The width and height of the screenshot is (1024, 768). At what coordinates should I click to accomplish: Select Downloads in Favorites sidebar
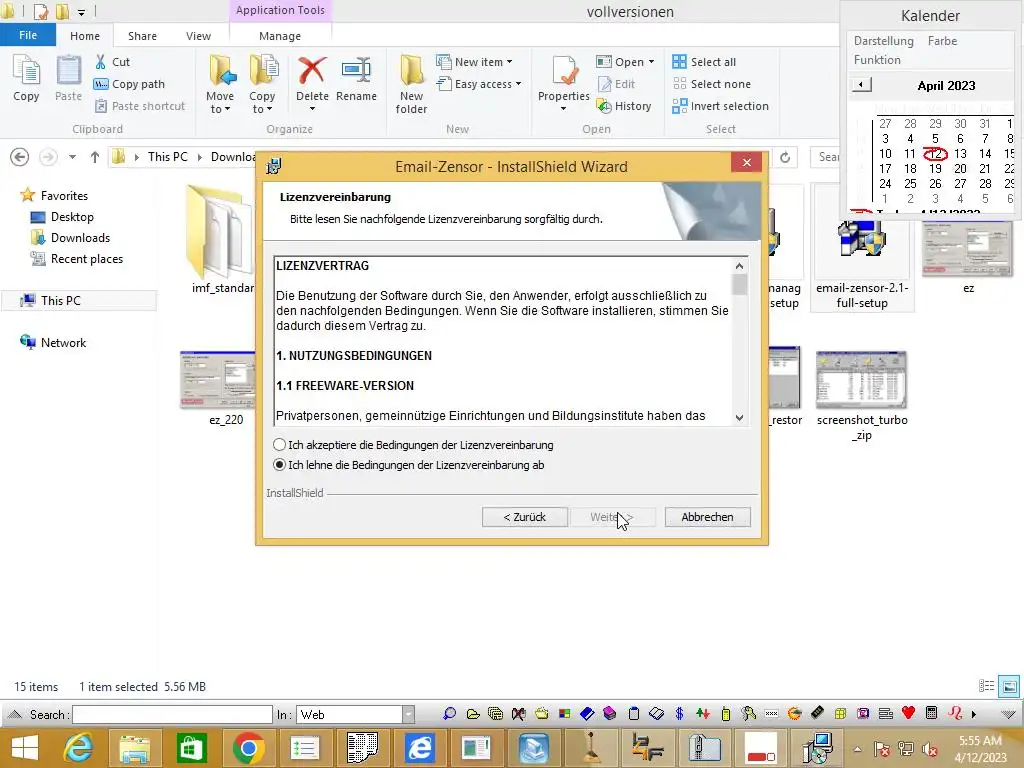(x=70, y=238)
